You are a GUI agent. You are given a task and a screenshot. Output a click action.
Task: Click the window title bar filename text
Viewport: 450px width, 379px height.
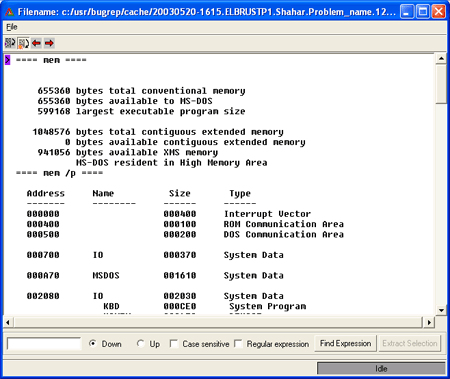(x=207, y=12)
